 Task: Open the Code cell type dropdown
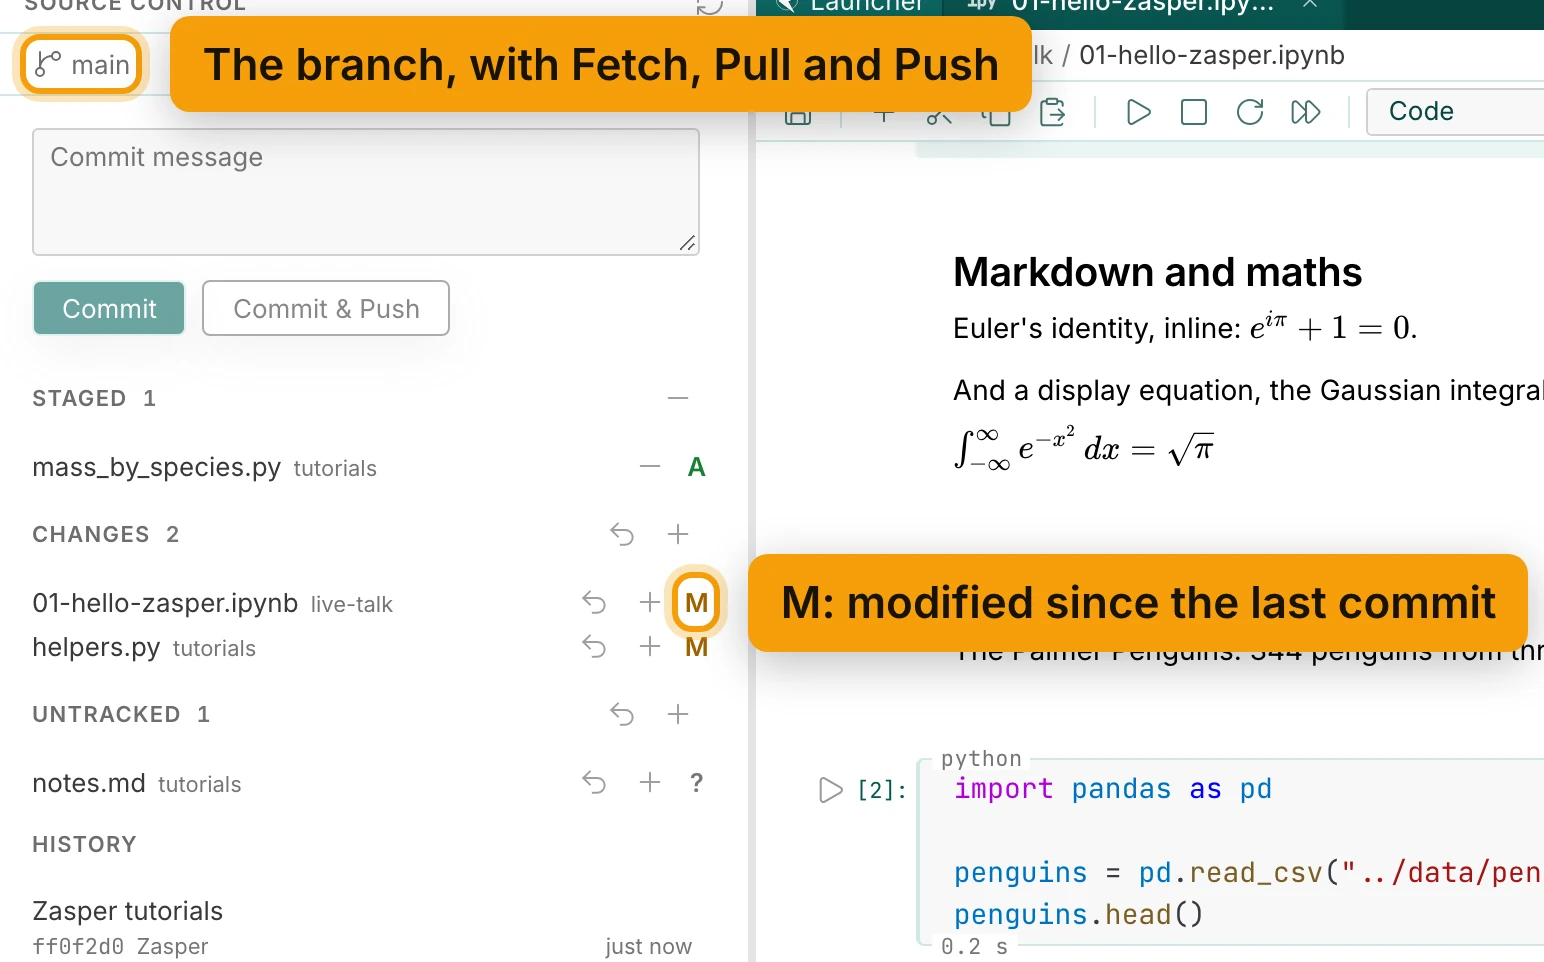click(x=1455, y=111)
